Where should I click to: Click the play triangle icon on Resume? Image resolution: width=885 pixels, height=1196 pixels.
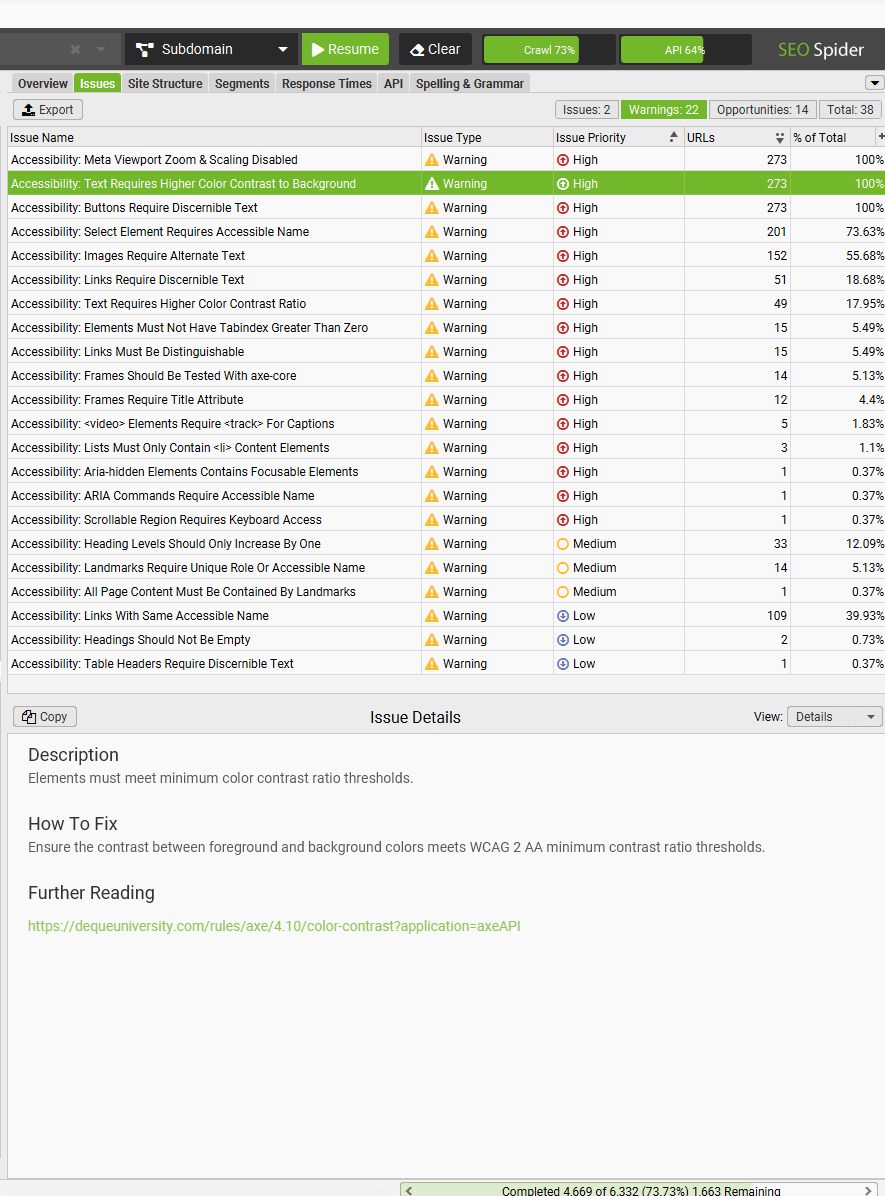click(319, 49)
